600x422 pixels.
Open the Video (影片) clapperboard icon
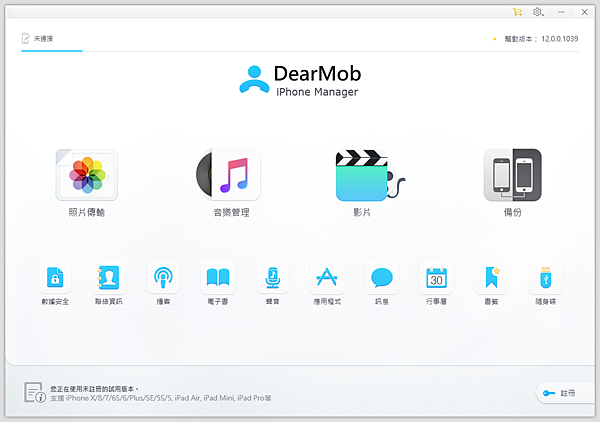(x=370, y=175)
